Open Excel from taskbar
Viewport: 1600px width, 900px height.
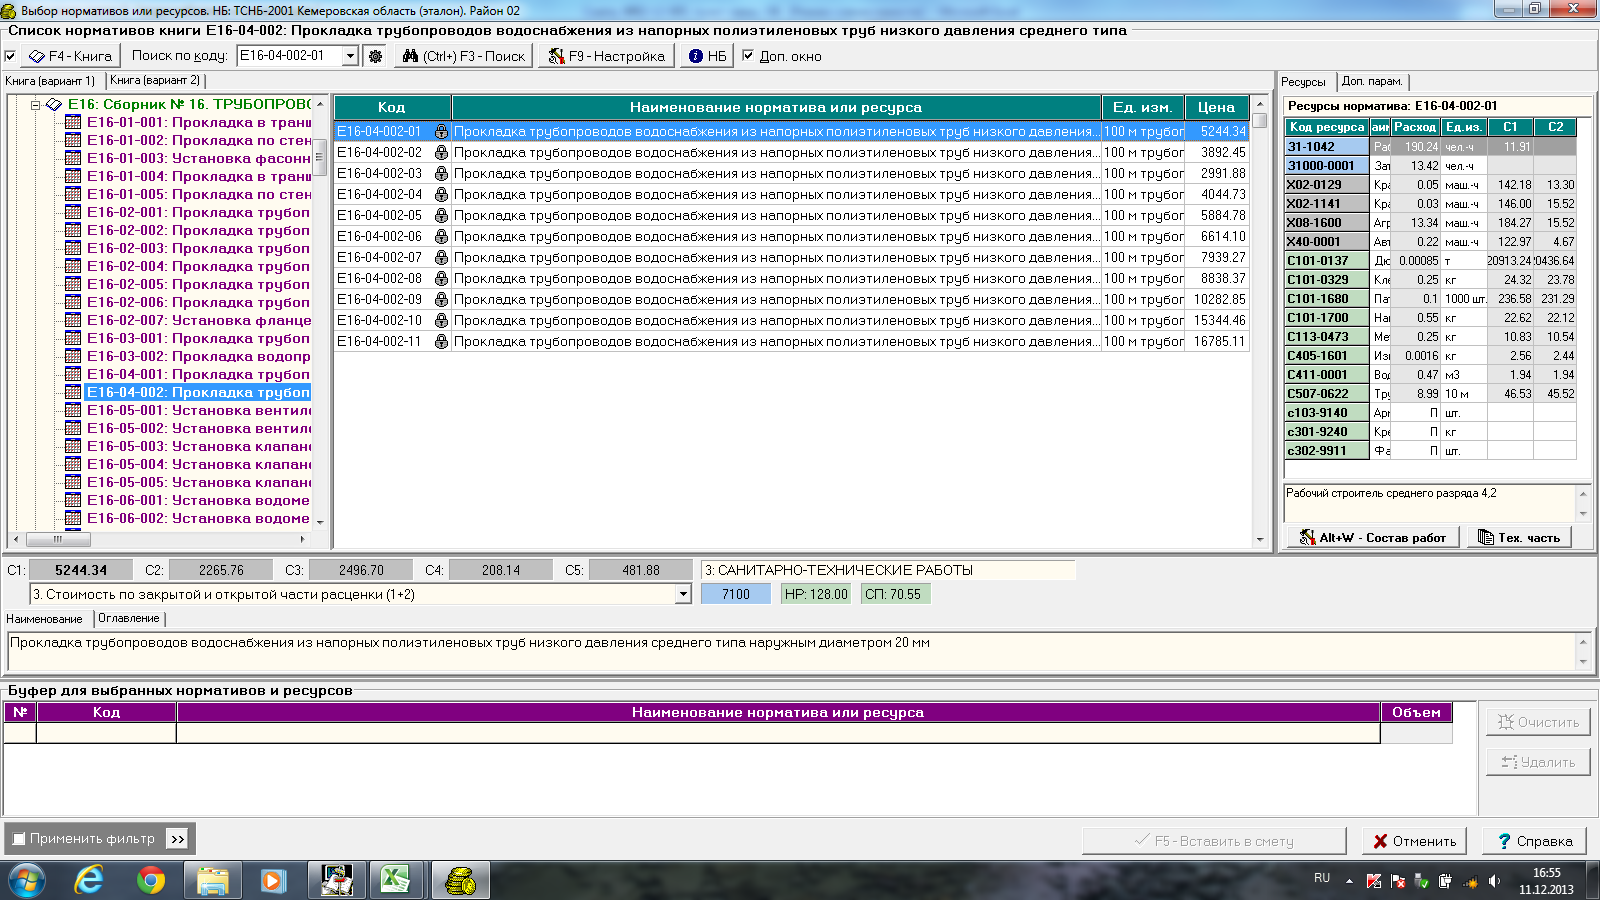(x=395, y=880)
